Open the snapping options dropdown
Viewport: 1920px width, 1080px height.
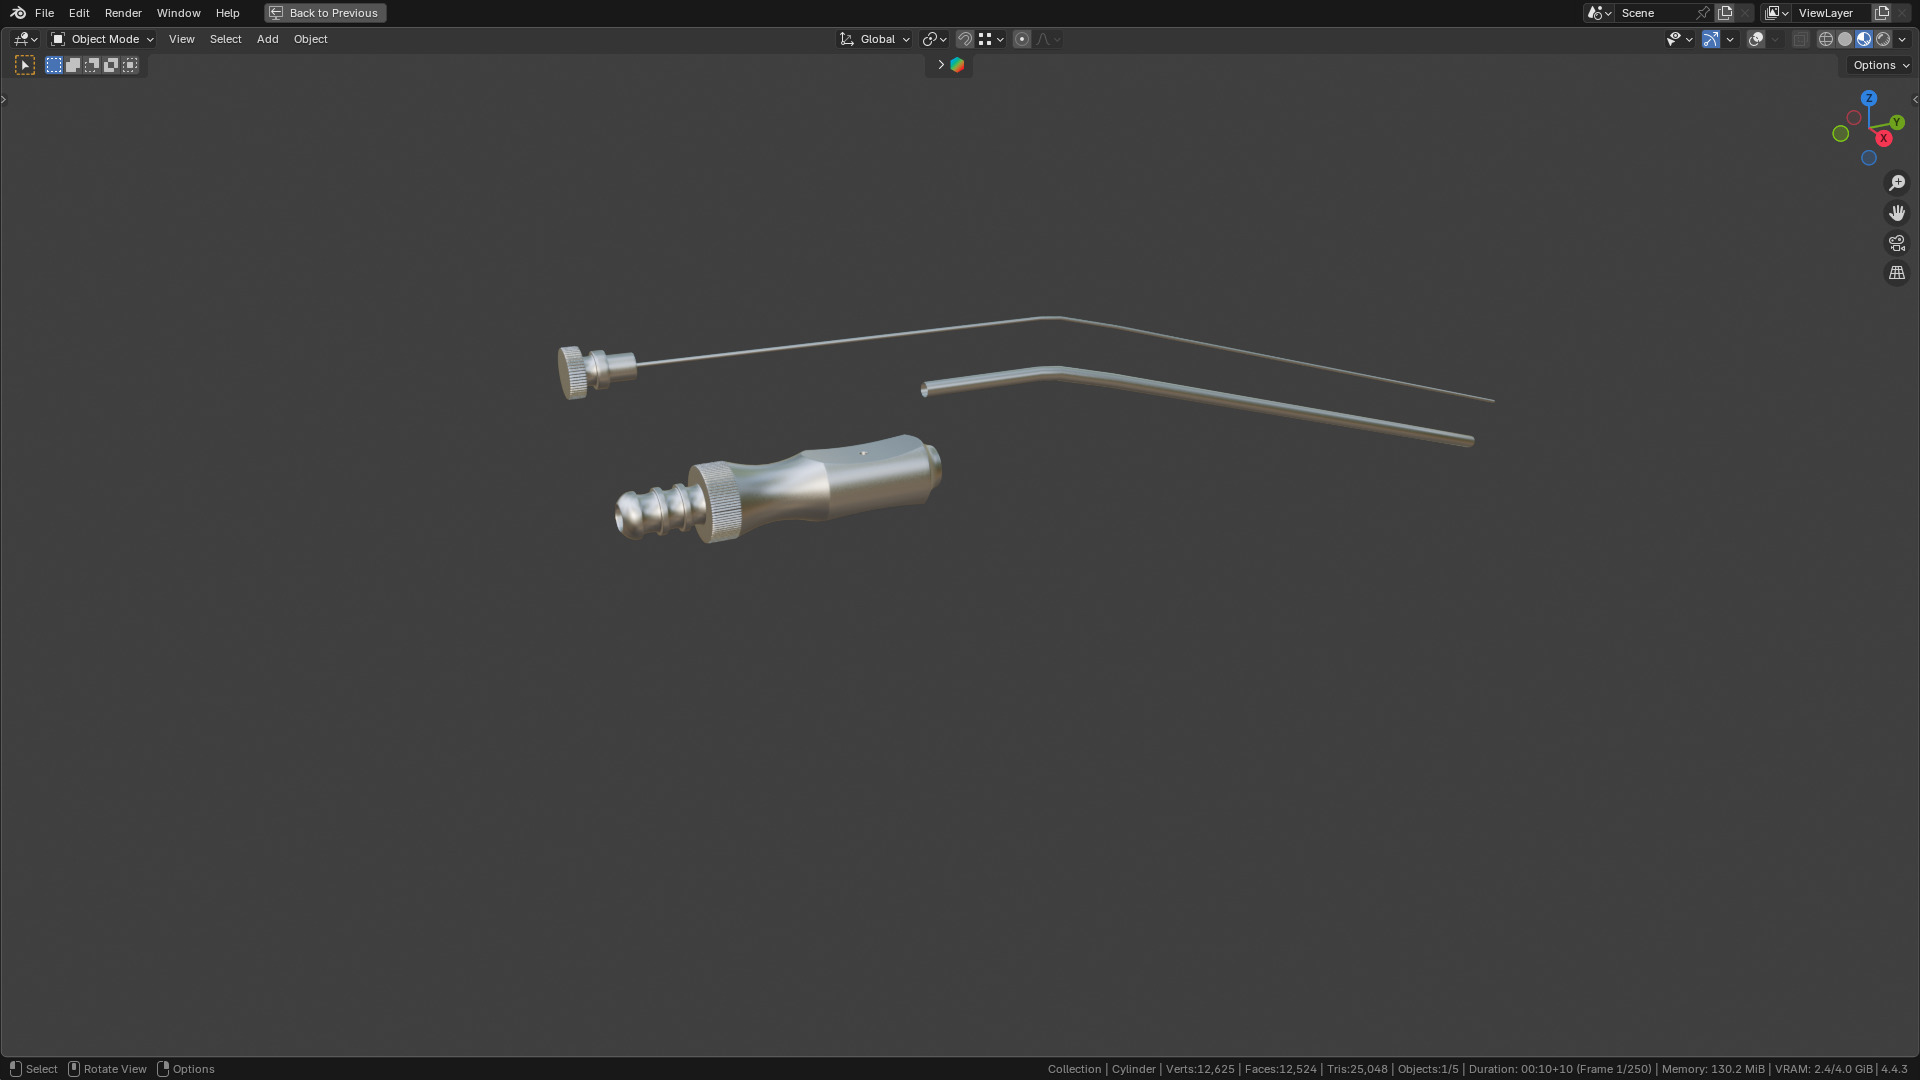(991, 39)
